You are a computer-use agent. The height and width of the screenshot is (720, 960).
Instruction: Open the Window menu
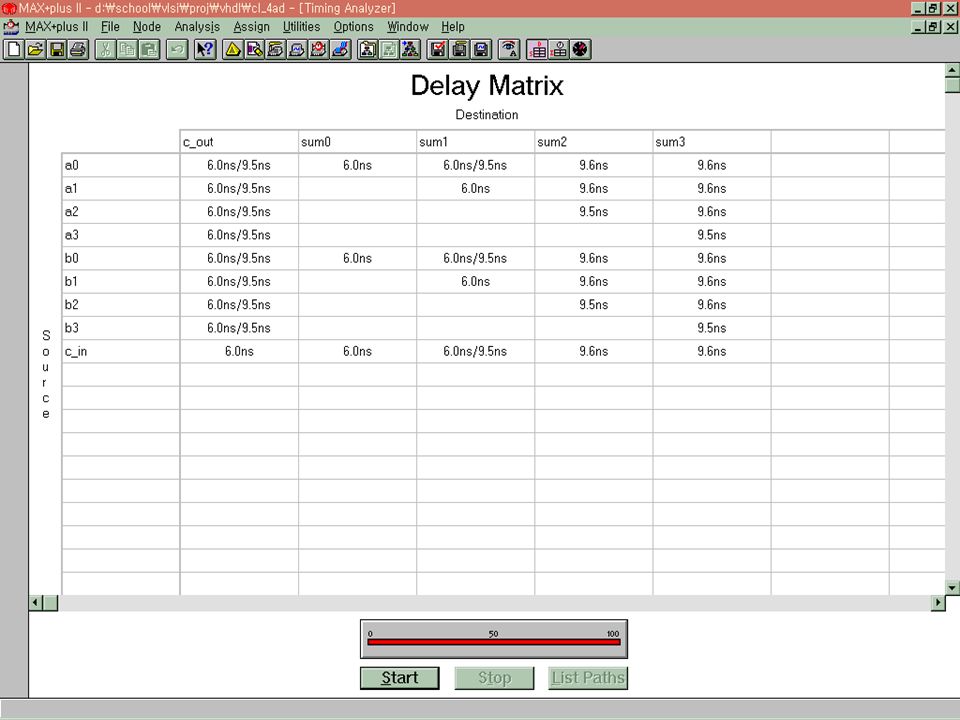408,27
